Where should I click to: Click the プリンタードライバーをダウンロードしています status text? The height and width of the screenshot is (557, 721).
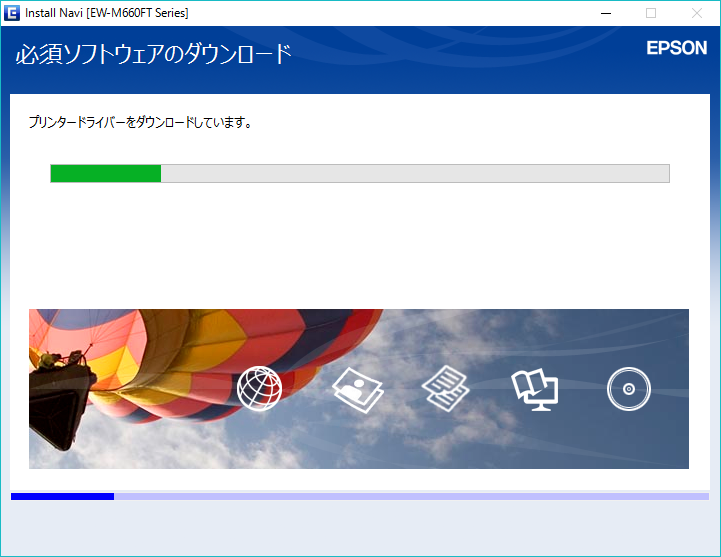coord(140,123)
